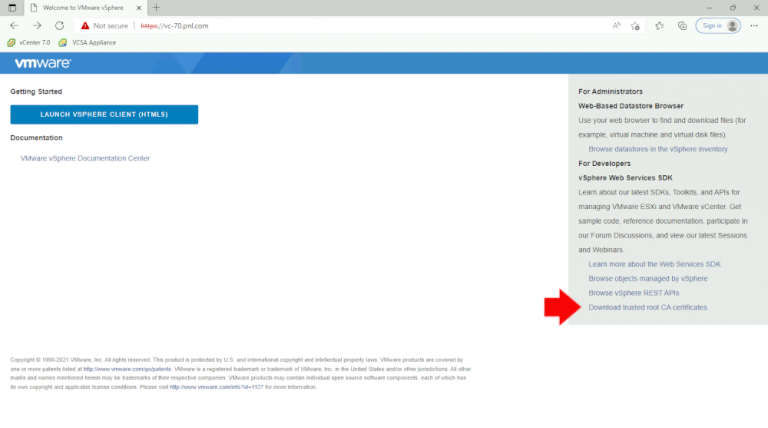Click the VMware logo
The image size is (768, 428).
pyautogui.click(x=43, y=63)
